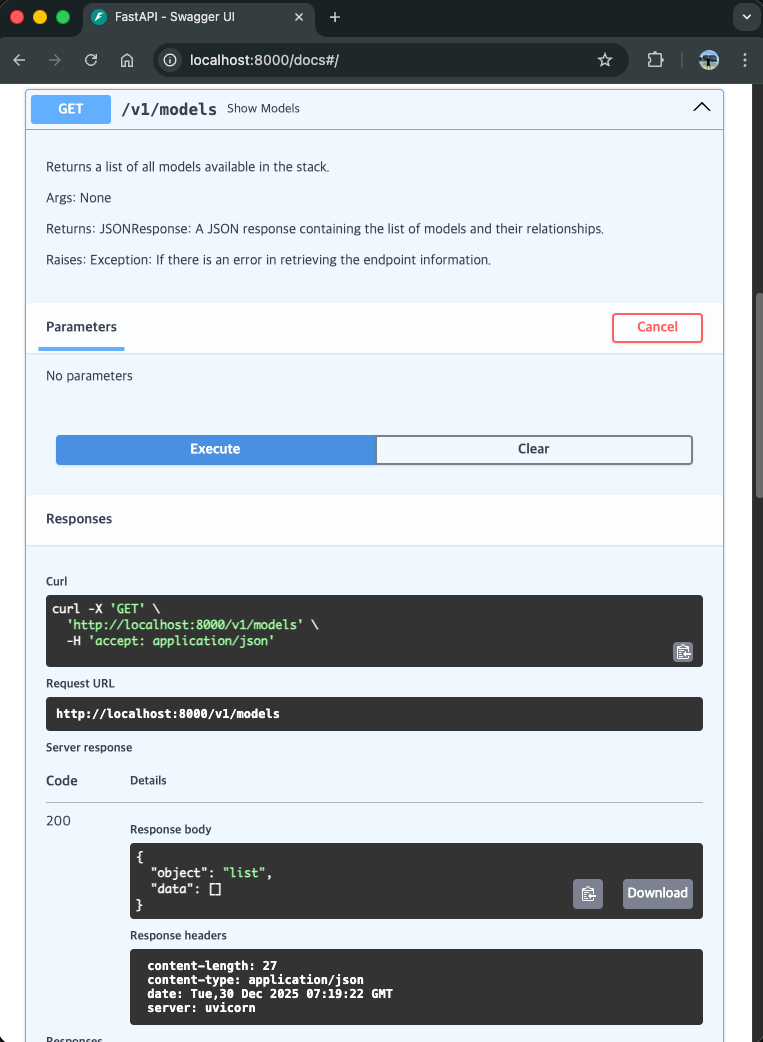
Task: Click the "Details" column header
Action: 148,780
